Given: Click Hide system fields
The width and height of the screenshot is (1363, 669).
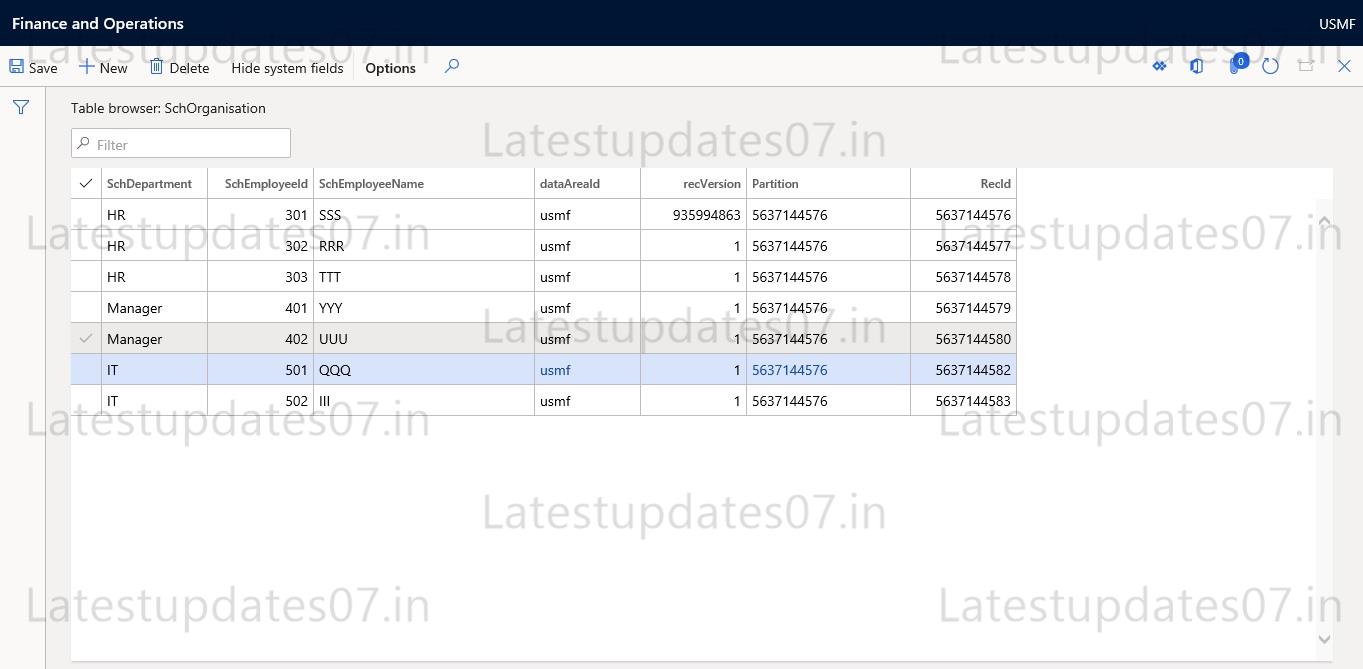Looking at the screenshot, I should tap(287, 67).
